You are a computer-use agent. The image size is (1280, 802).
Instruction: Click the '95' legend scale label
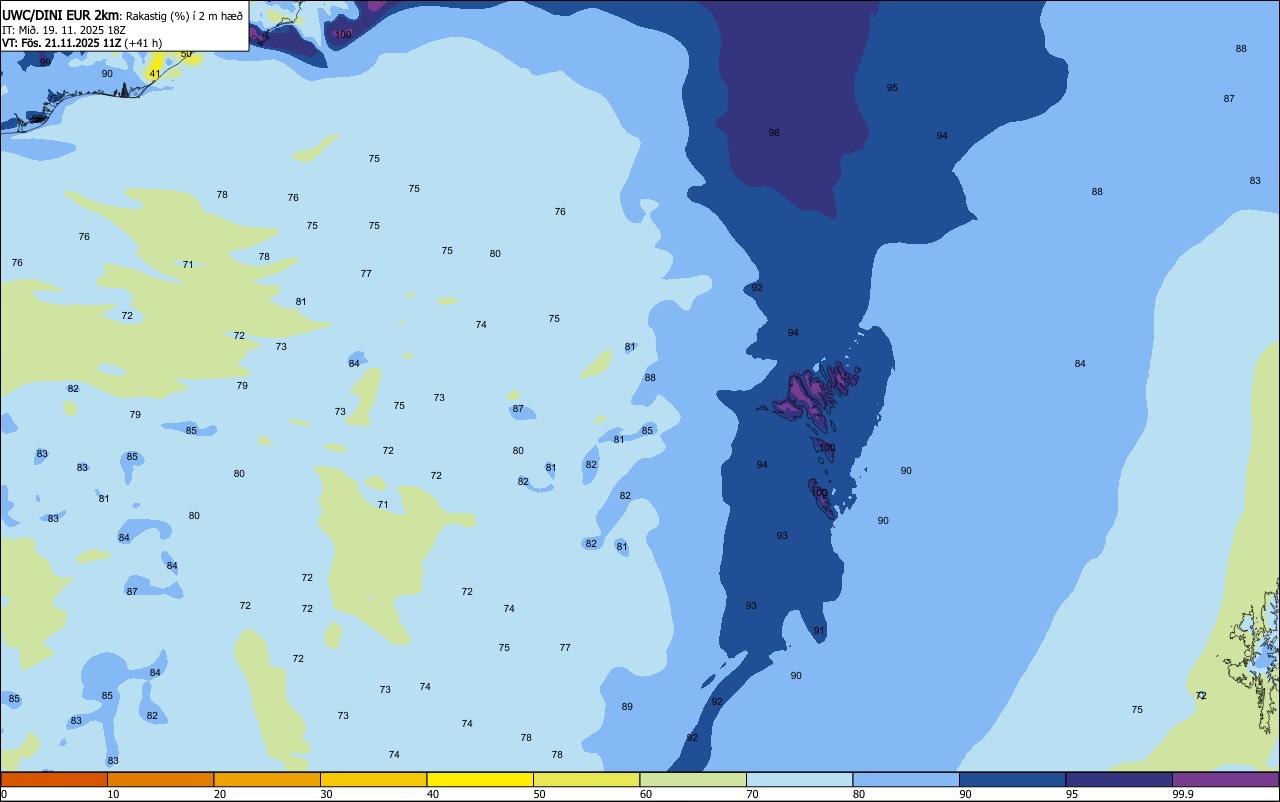[1072, 794]
